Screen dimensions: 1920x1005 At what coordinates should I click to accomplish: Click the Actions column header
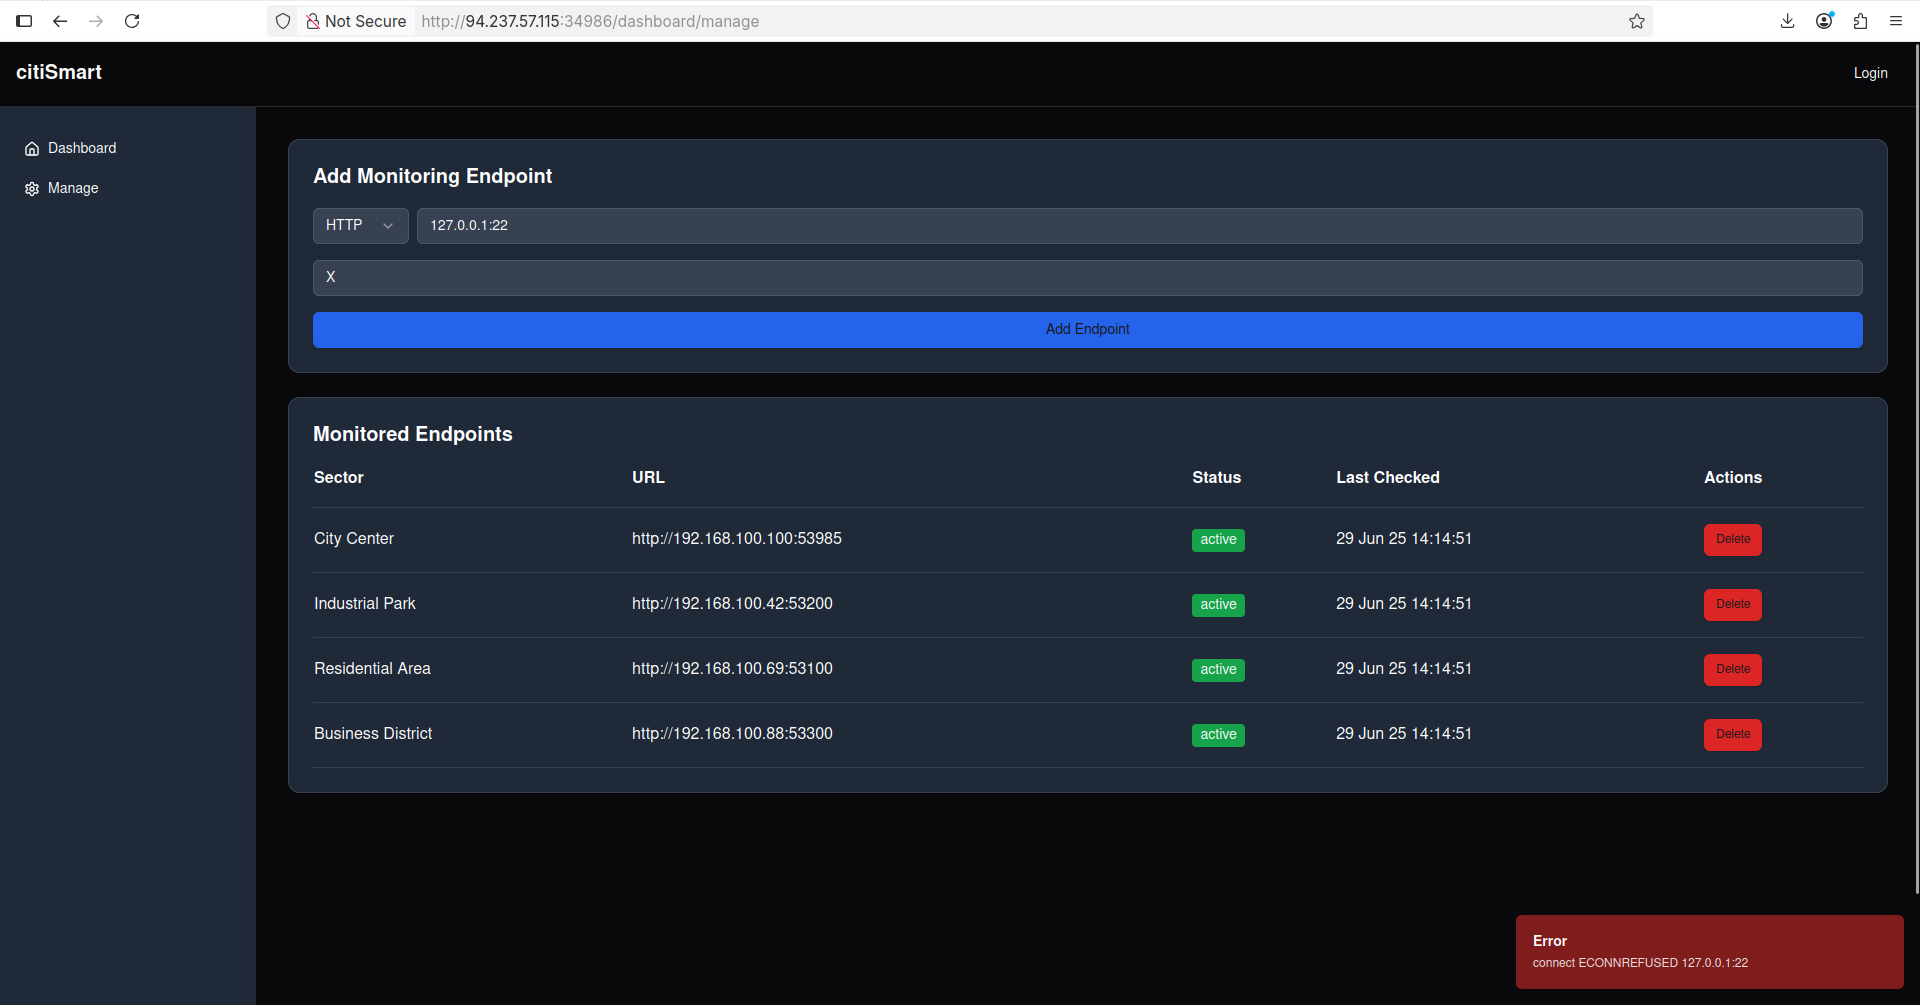(x=1733, y=478)
